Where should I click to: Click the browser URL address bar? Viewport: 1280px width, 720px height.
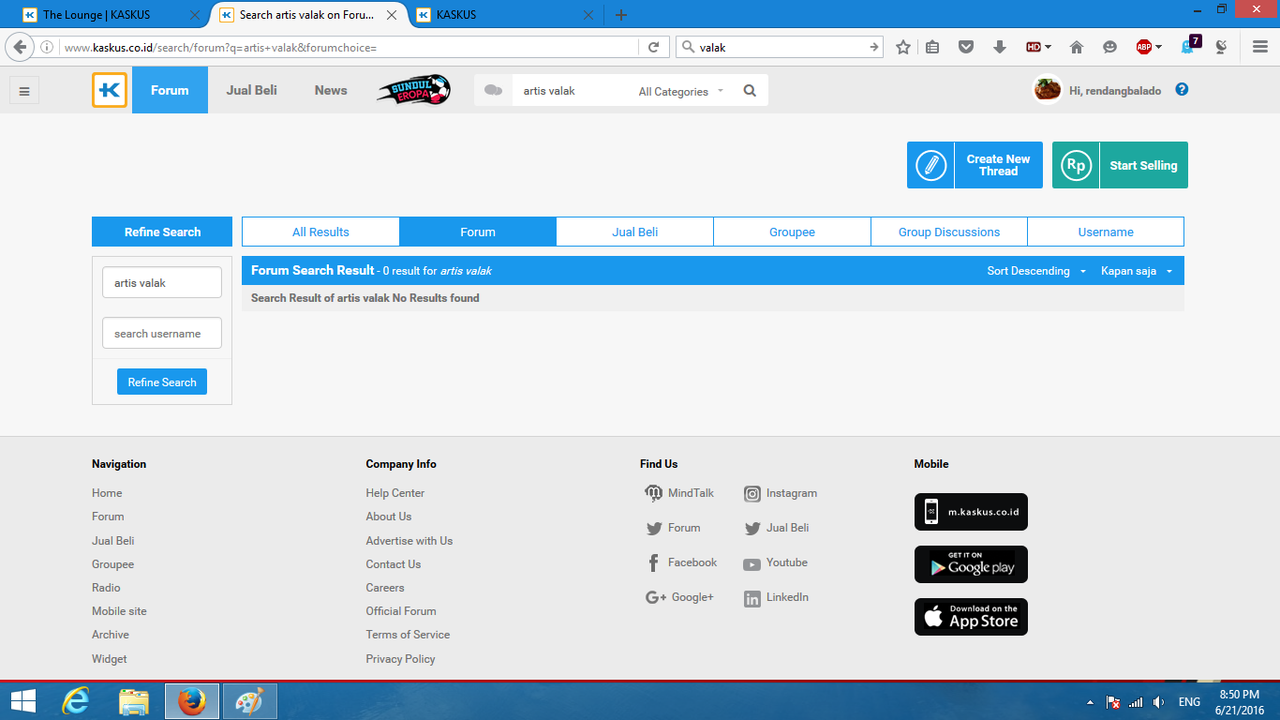(348, 47)
